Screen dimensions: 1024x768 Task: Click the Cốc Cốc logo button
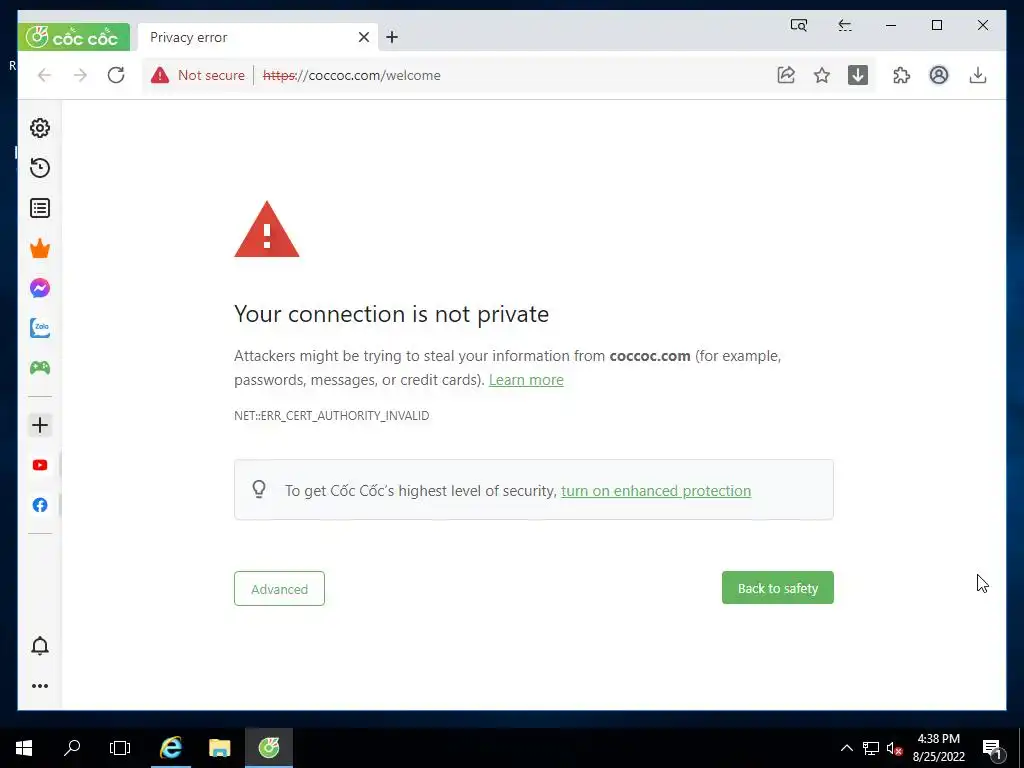(x=74, y=37)
